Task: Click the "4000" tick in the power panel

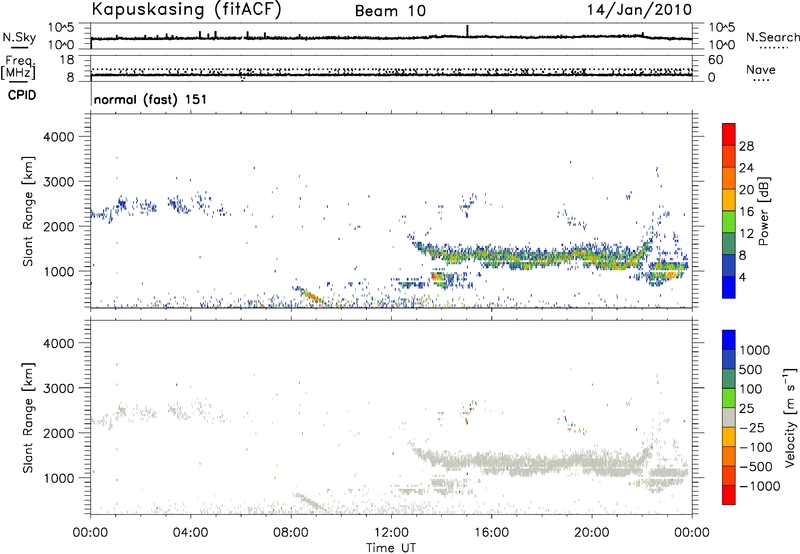Action: click(x=59, y=137)
